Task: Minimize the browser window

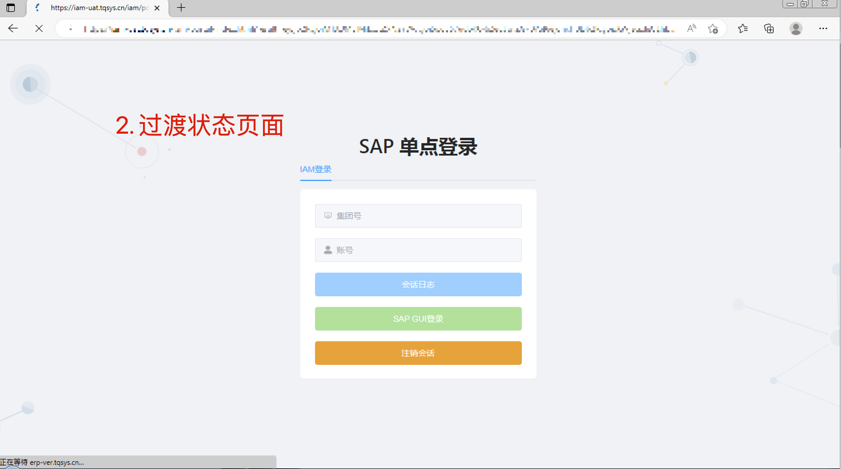Action: pyautogui.click(x=790, y=4)
